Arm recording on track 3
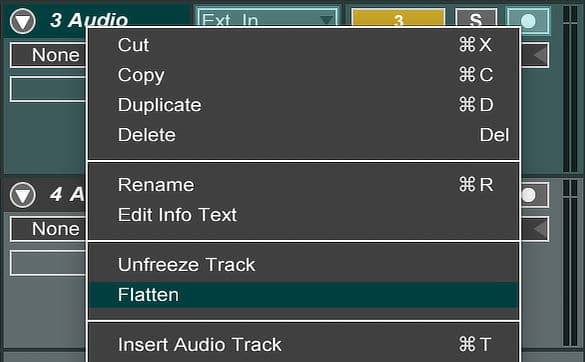The width and height of the screenshot is (585, 362). (x=528, y=21)
